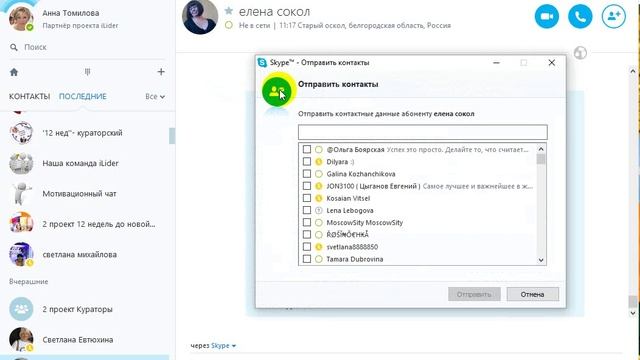Open the Skype home icon
The height and width of the screenshot is (360, 640).
pos(14,72)
